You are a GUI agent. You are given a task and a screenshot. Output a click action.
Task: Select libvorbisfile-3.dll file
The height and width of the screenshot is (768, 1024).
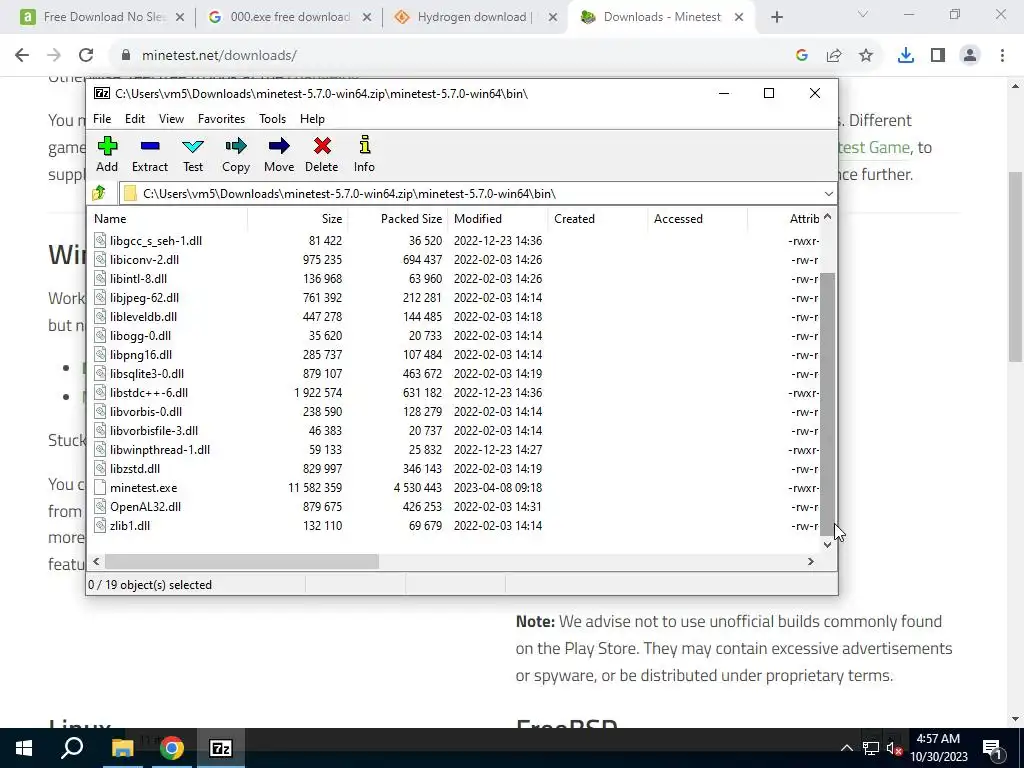[x=154, y=430]
